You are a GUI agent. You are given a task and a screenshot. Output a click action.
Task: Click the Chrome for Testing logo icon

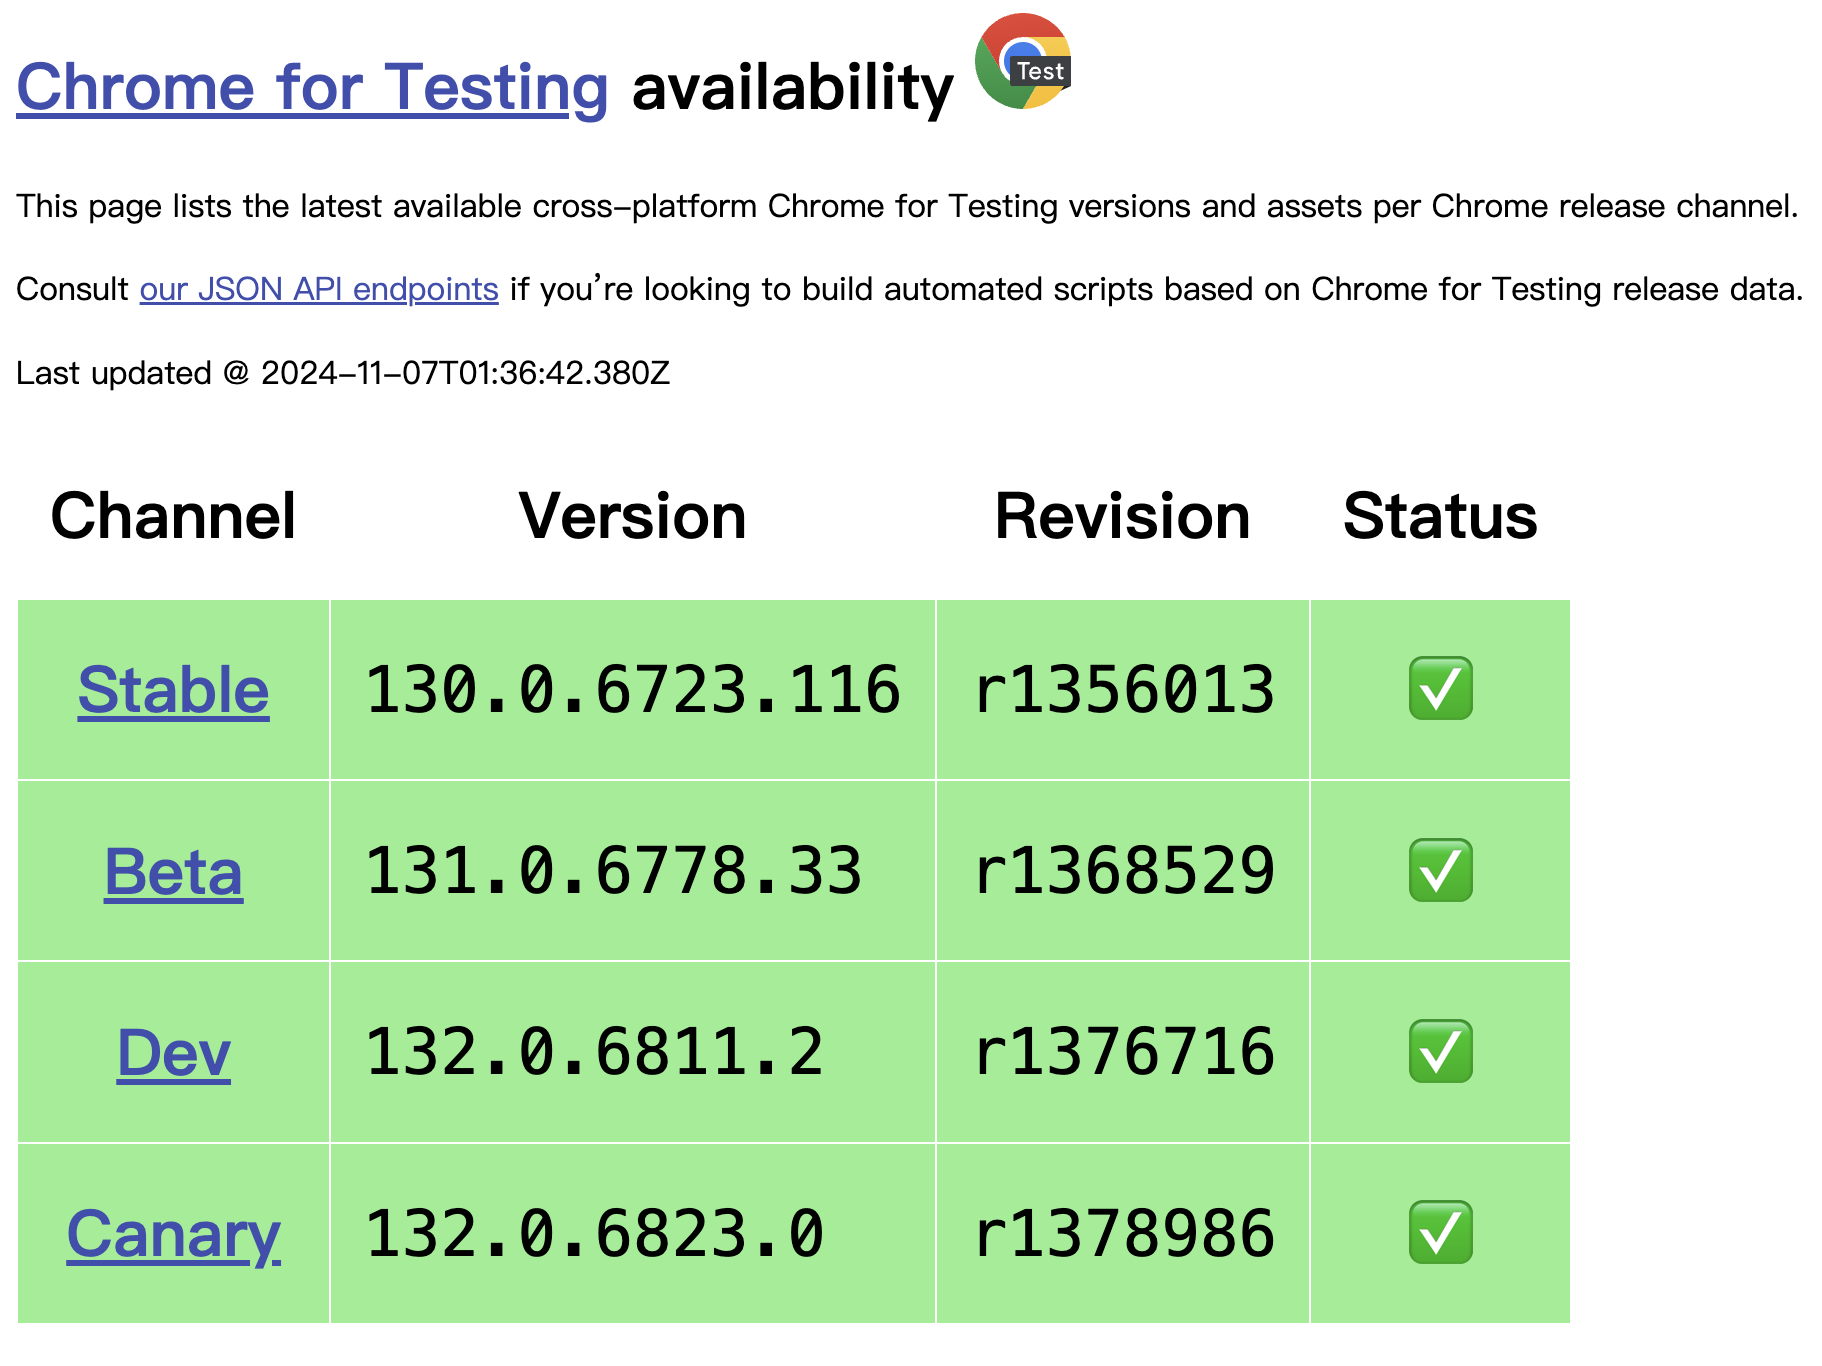tap(1023, 61)
